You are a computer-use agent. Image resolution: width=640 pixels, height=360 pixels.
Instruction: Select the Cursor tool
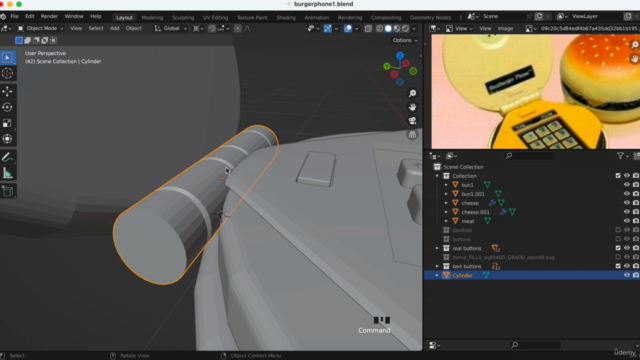pyautogui.click(x=7, y=73)
